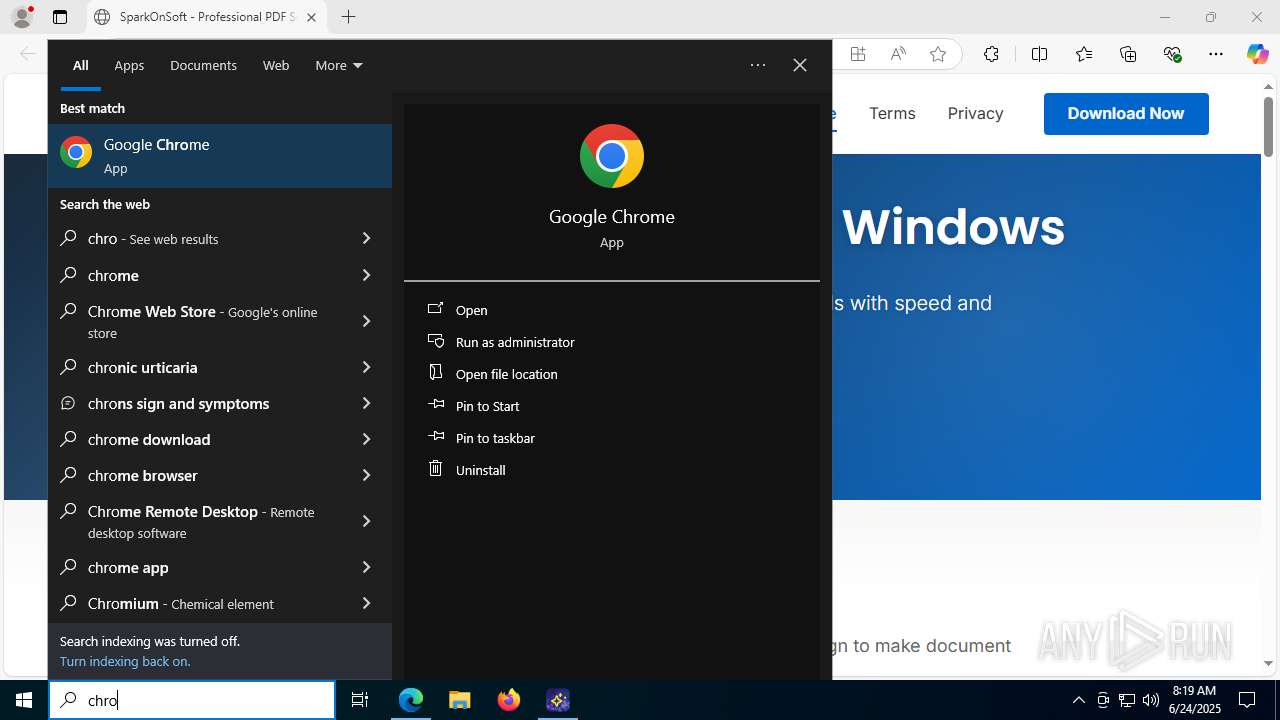Open Edge Extensions puzzle icon
This screenshot has height=720, width=1280.
[x=991, y=54]
